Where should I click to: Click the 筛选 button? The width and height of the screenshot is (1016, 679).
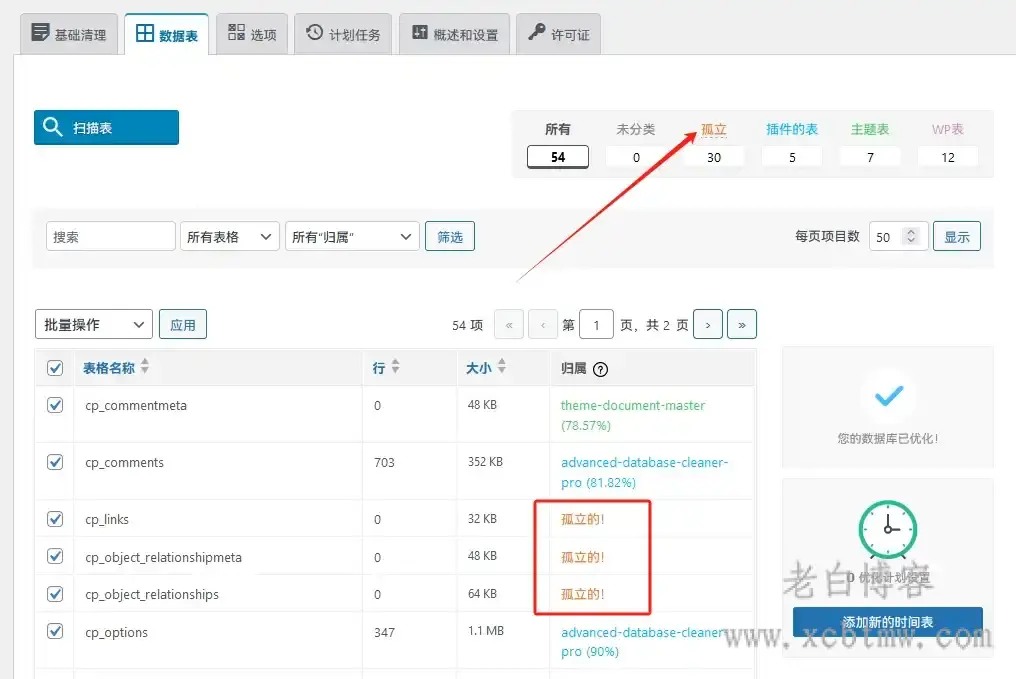tap(450, 236)
